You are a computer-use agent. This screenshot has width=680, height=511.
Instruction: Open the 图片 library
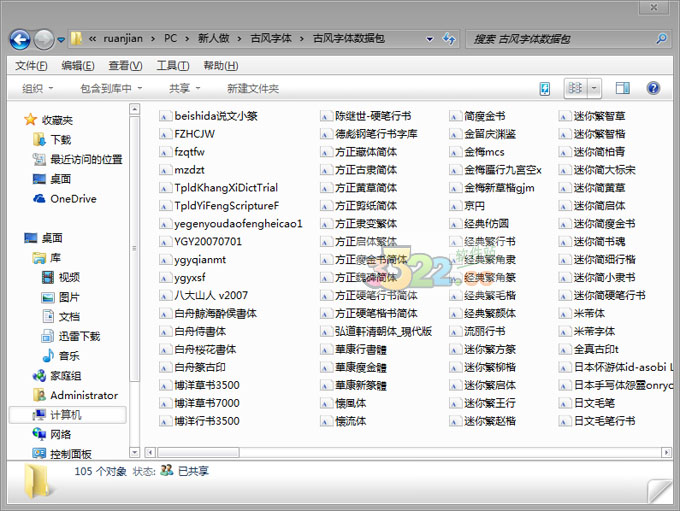(60, 297)
